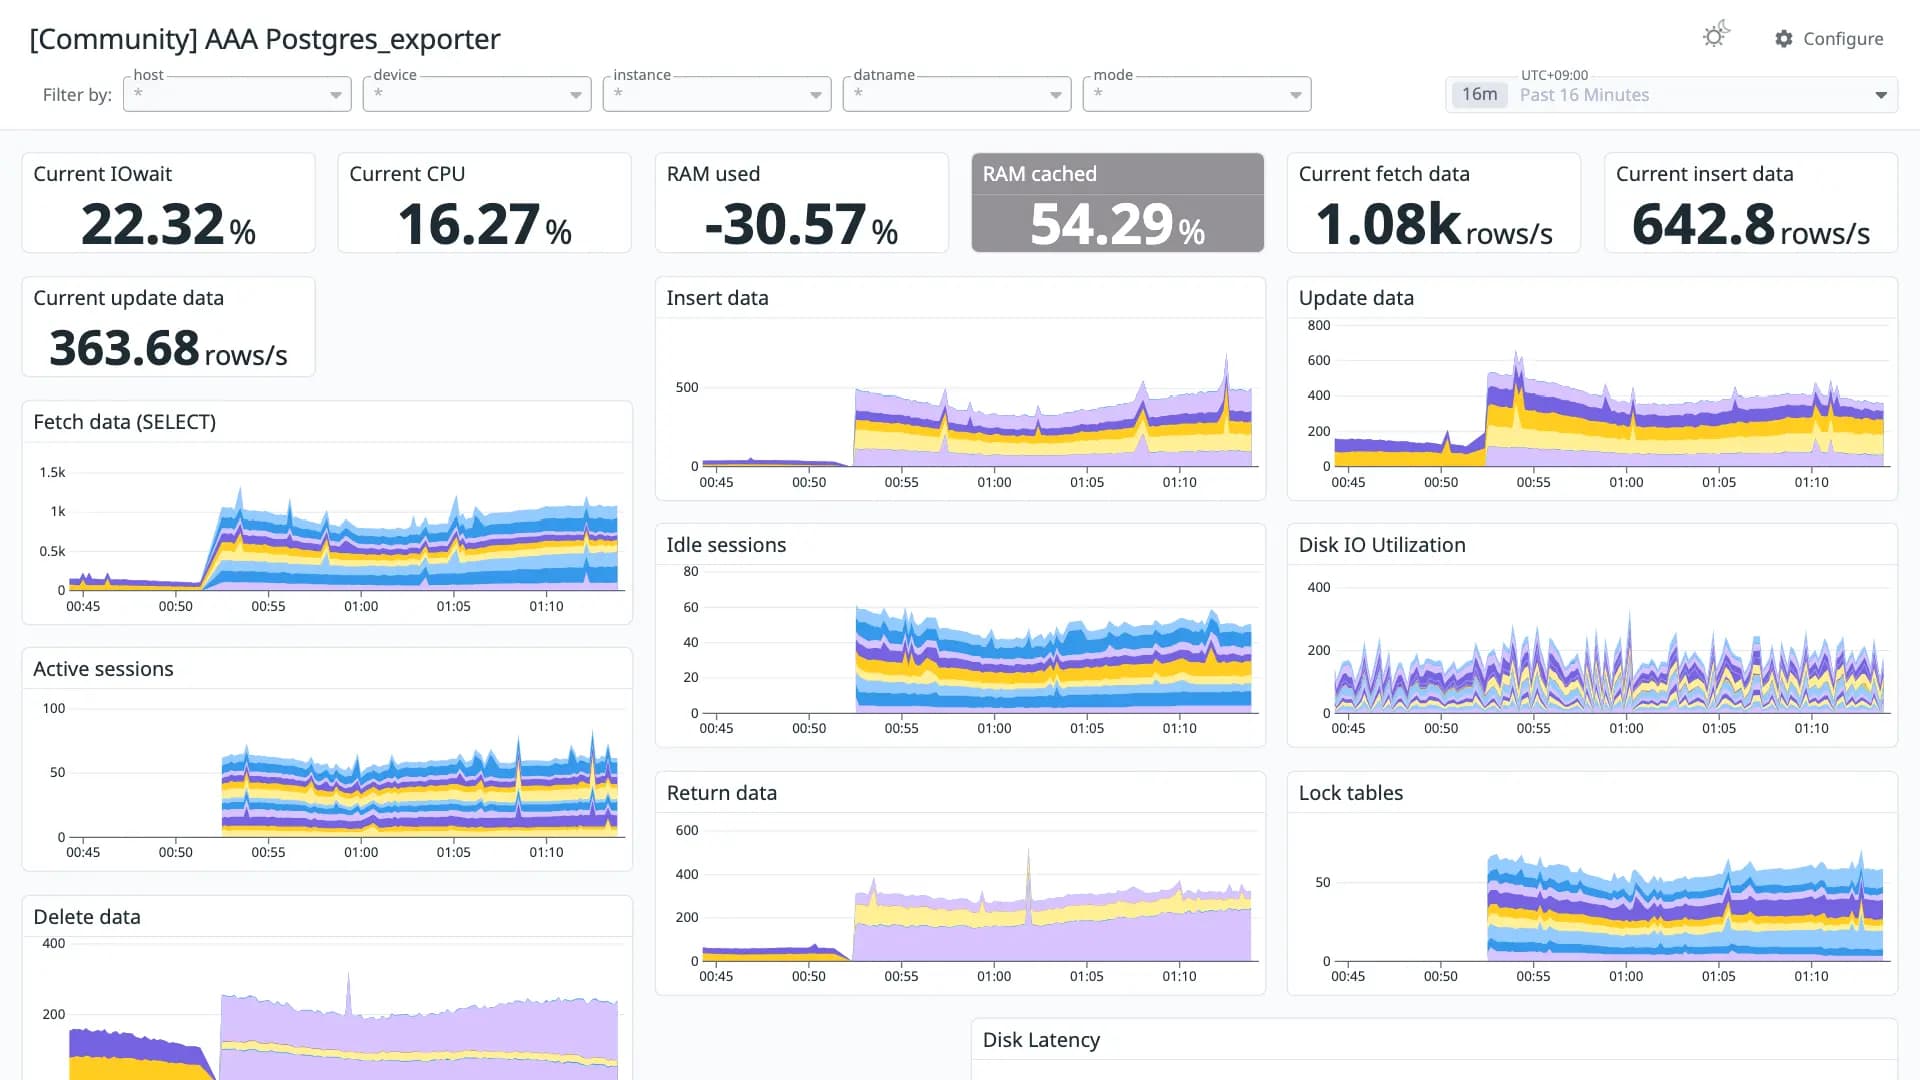Click the Insert data panel title
This screenshot has height=1080, width=1920.
(x=717, y=298)
